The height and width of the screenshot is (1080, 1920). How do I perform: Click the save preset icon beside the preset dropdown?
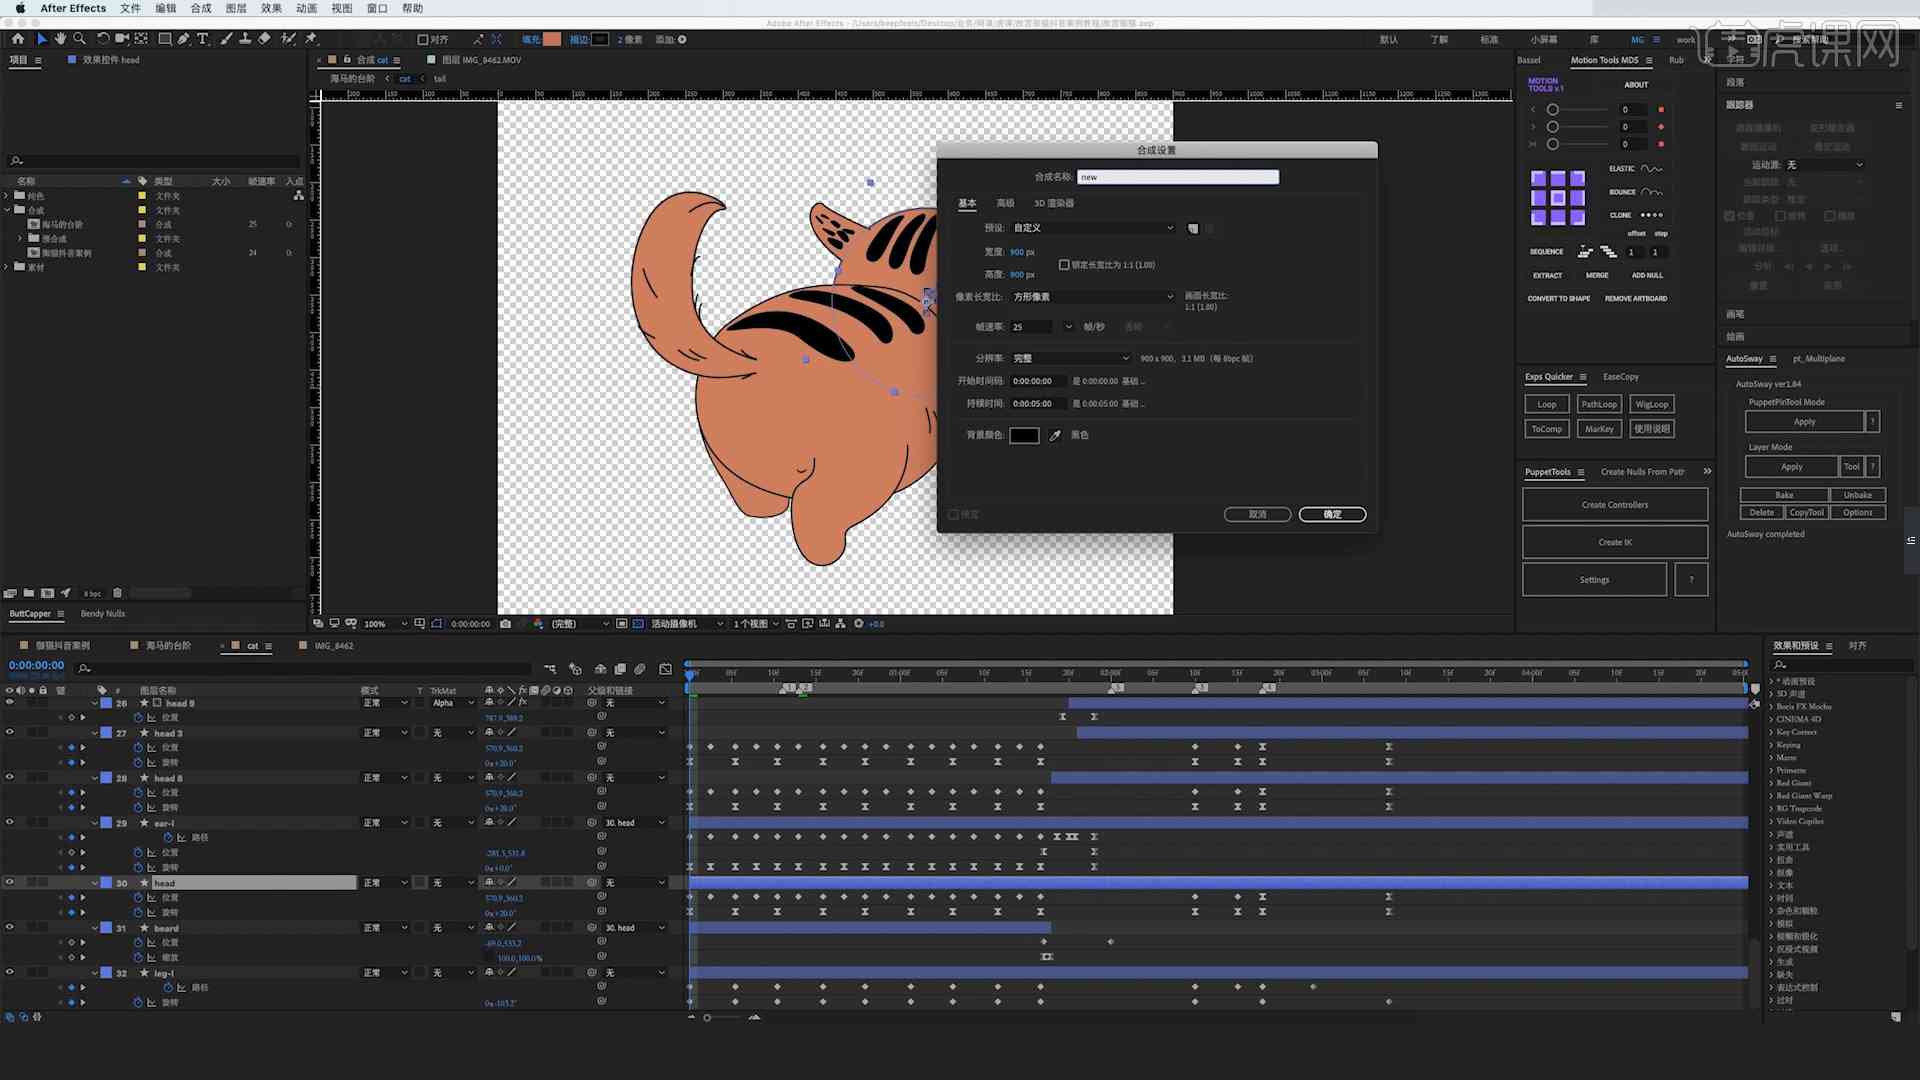pos(1193,228)
